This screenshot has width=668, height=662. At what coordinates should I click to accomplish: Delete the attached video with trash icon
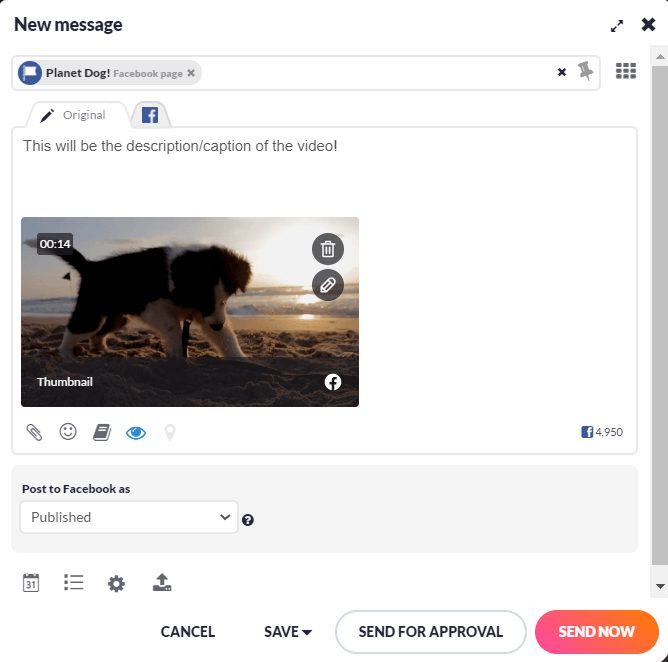click(328, 249)
